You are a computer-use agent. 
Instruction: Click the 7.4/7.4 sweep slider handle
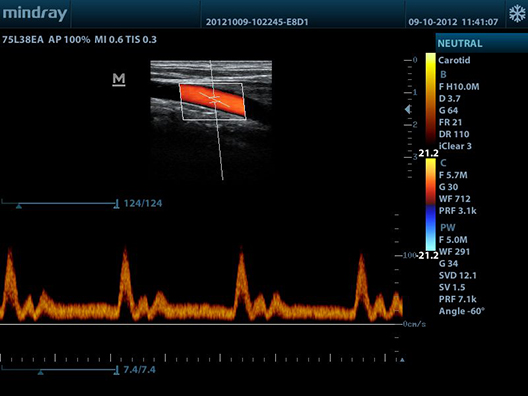click(x=40, y=372)
